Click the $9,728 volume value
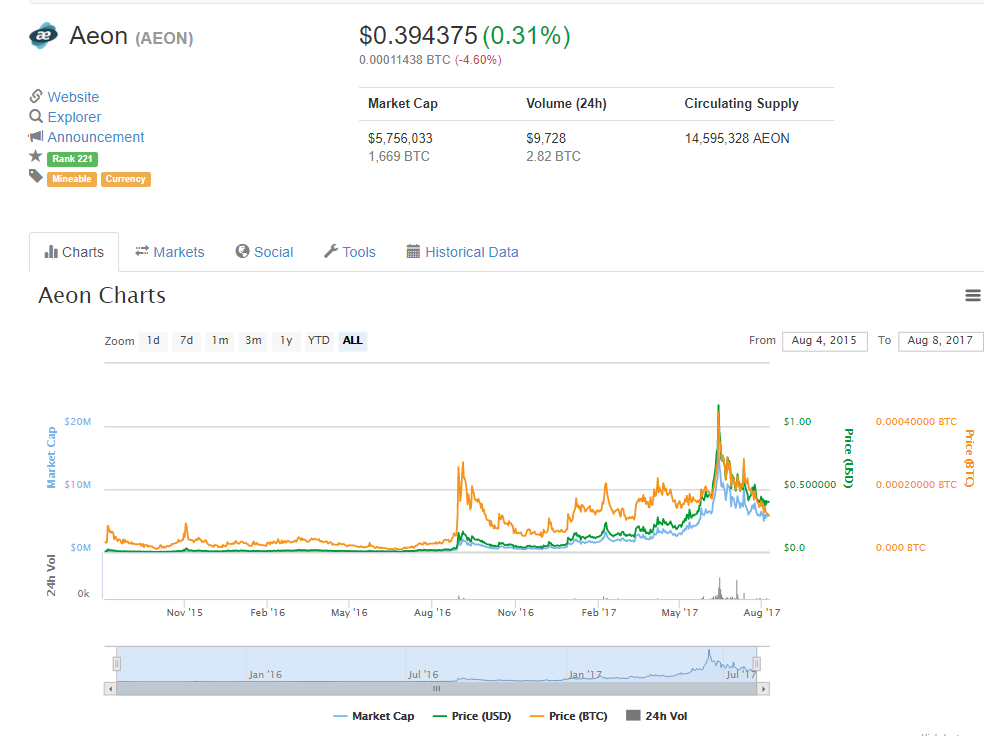The image size is (984, 736). tap(546, 138)
